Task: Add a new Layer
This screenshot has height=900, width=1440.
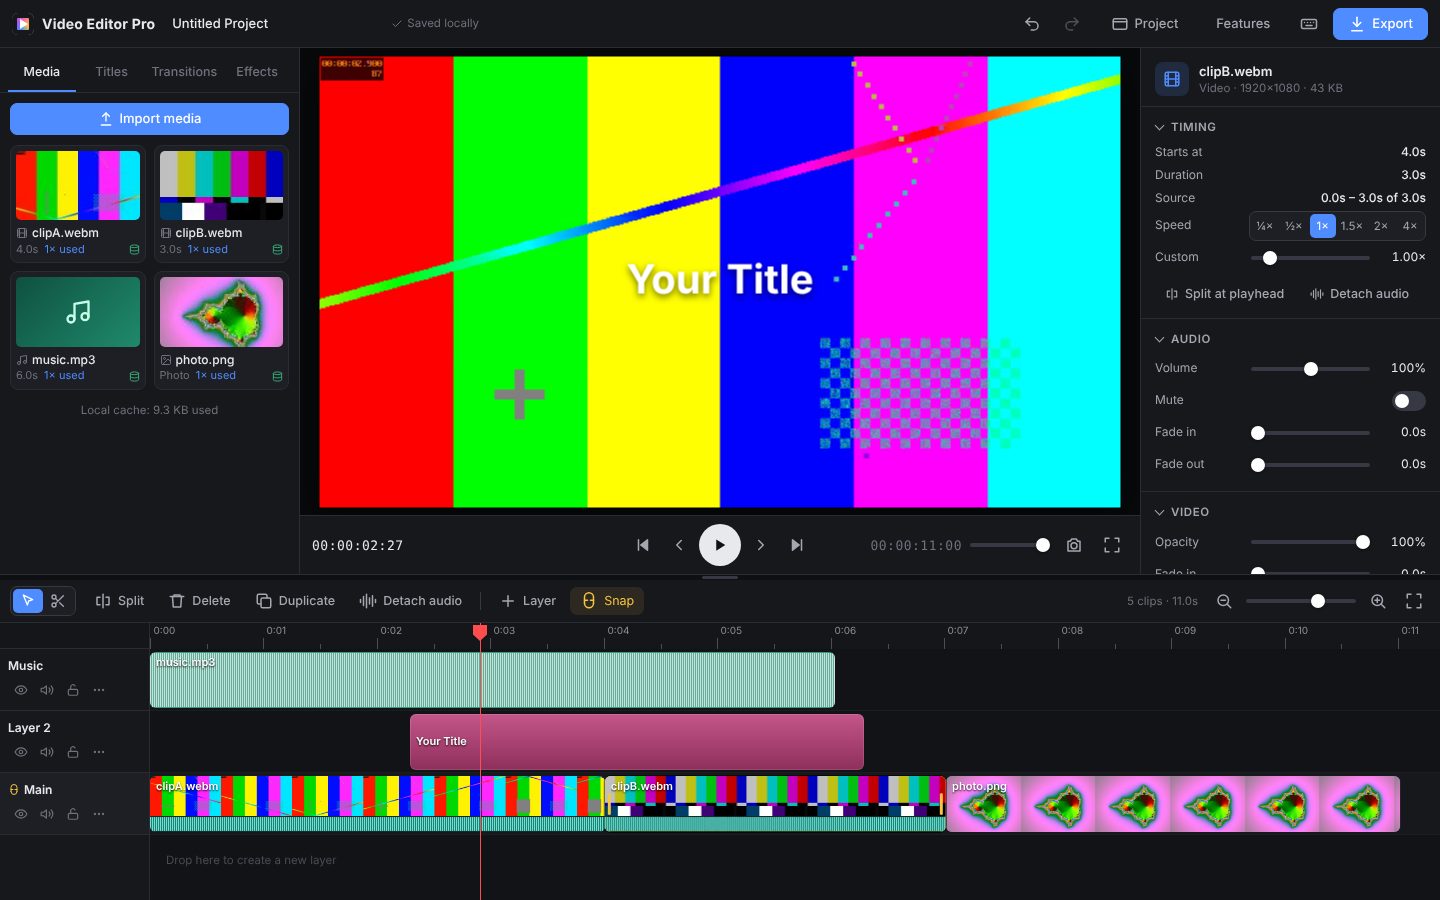Action: (528, 601)
